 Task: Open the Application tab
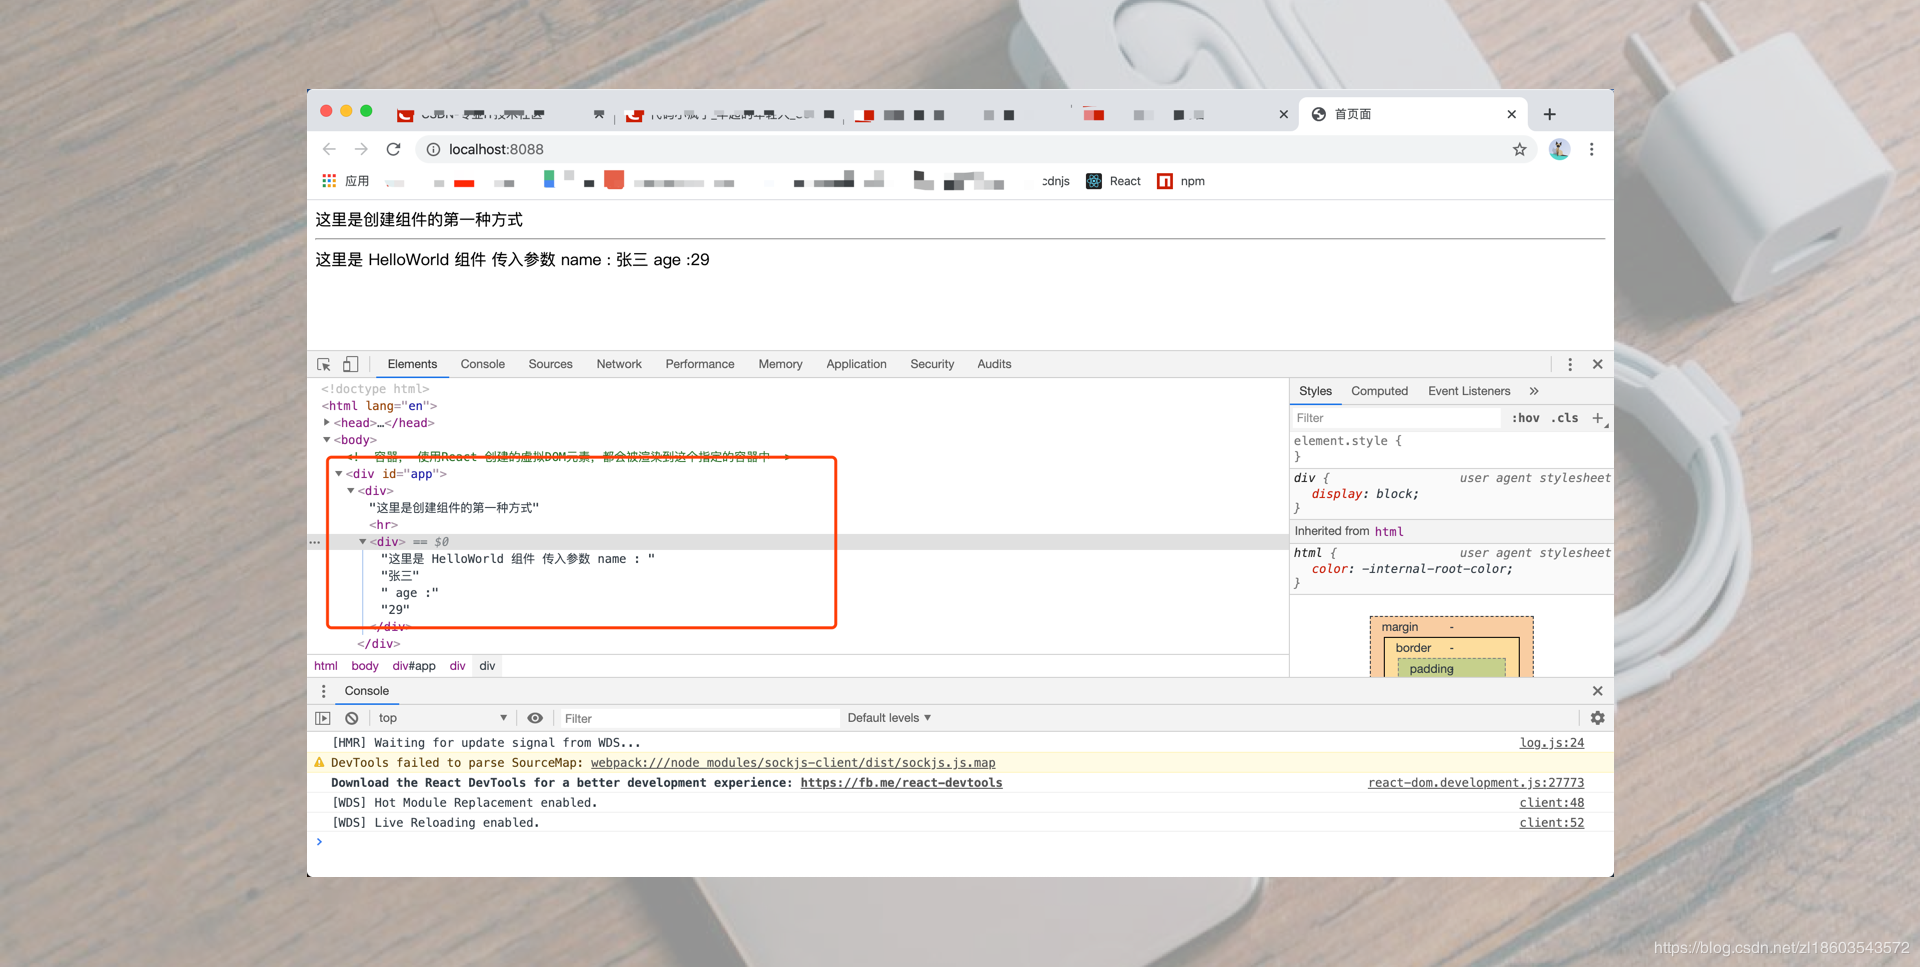(856, 364)
